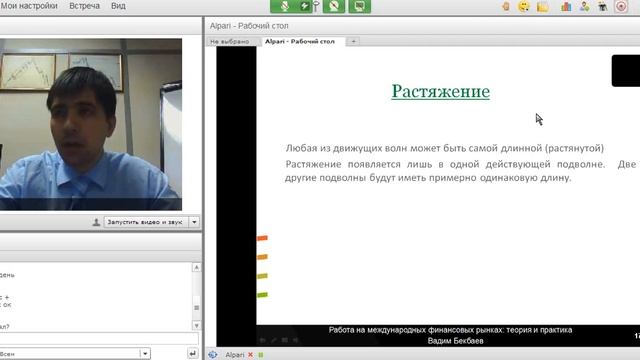
Task: Add a new tab with plus button
Action: click(x=353, y=41)
